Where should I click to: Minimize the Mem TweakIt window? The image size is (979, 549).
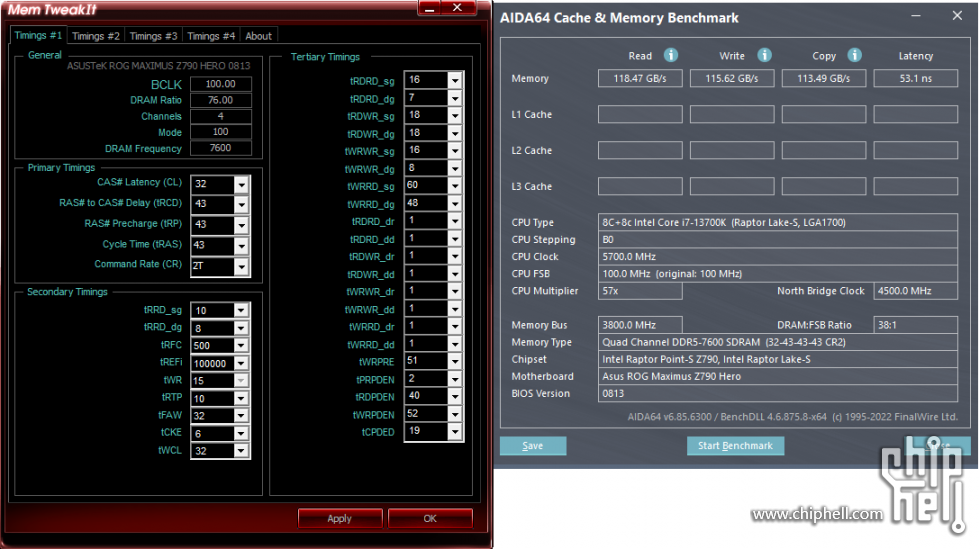pos(430,7)
